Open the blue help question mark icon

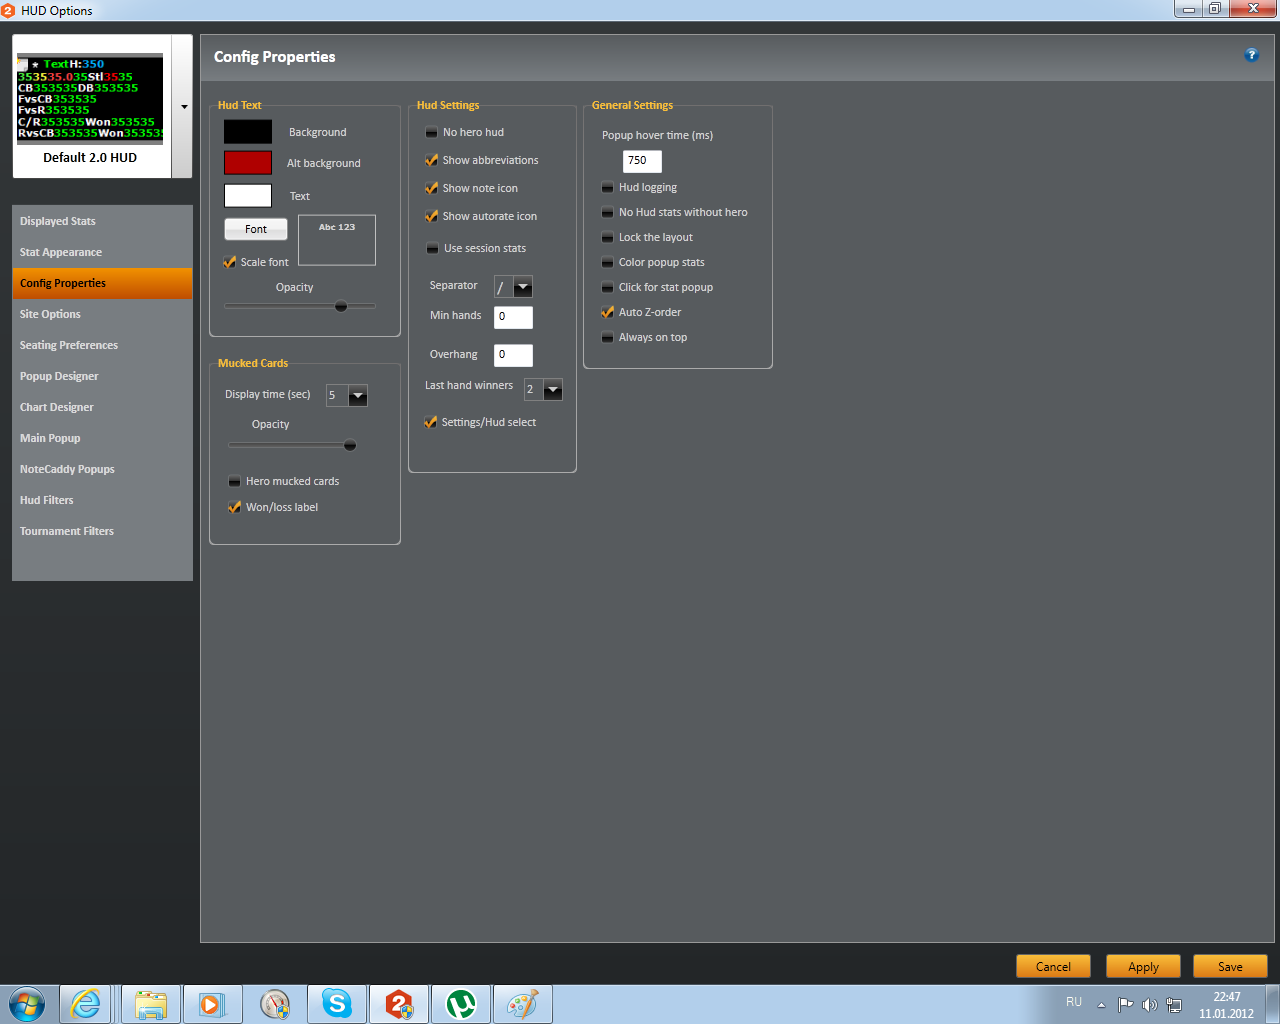point(1251,55)
